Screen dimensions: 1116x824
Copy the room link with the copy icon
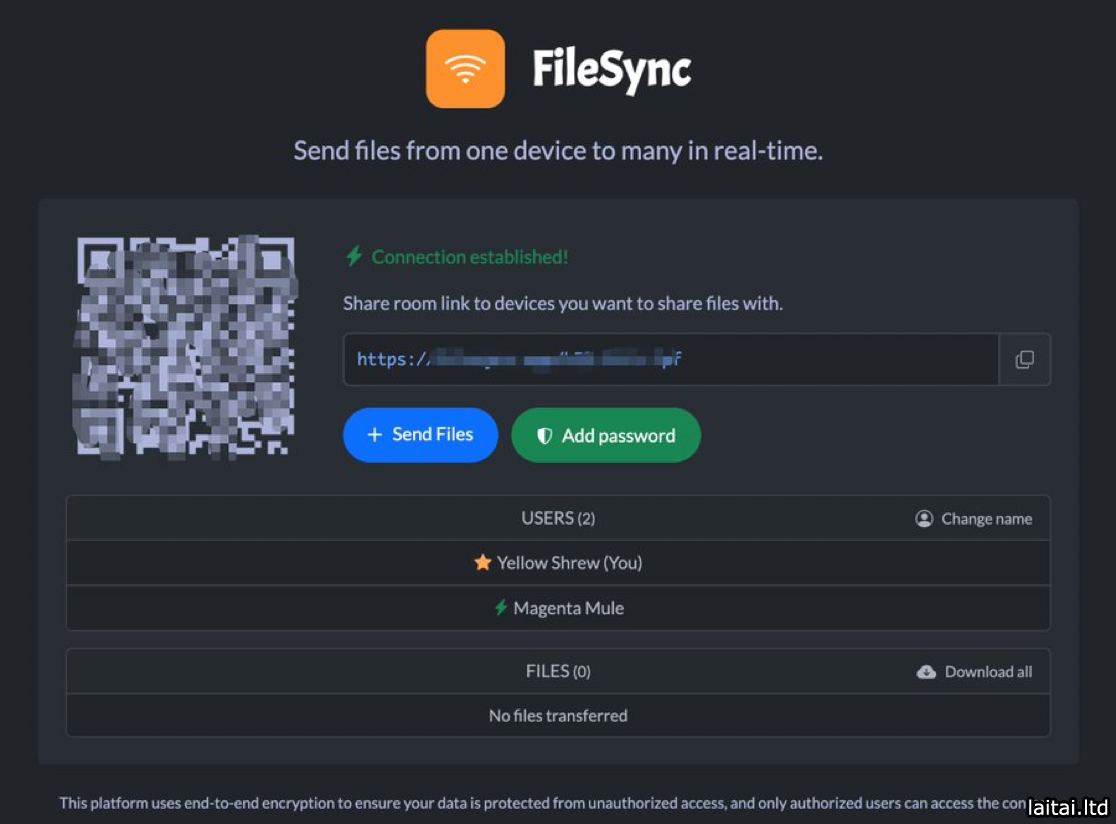[x=1024, y=360]
